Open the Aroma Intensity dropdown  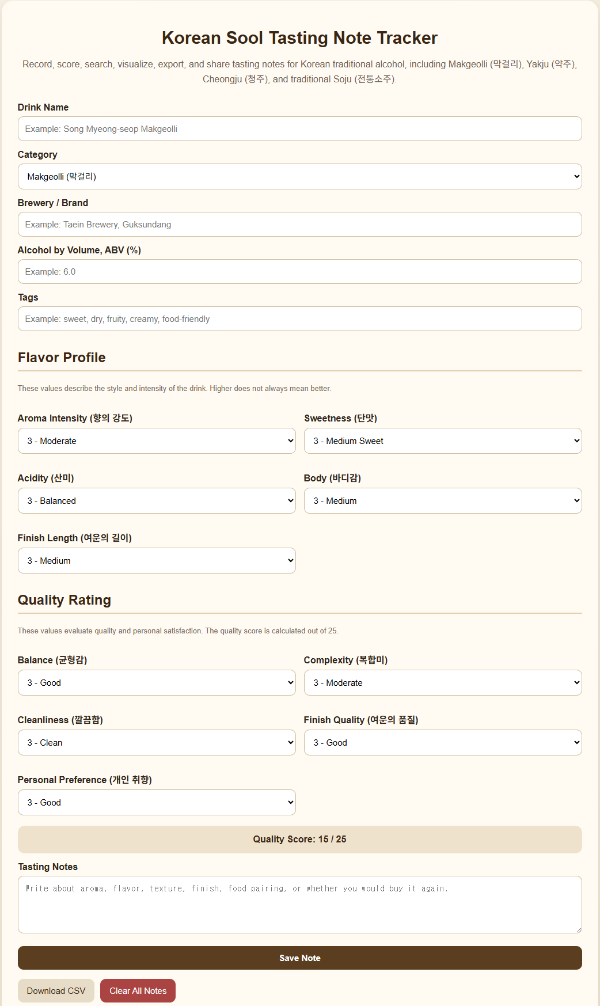point(157,440)
